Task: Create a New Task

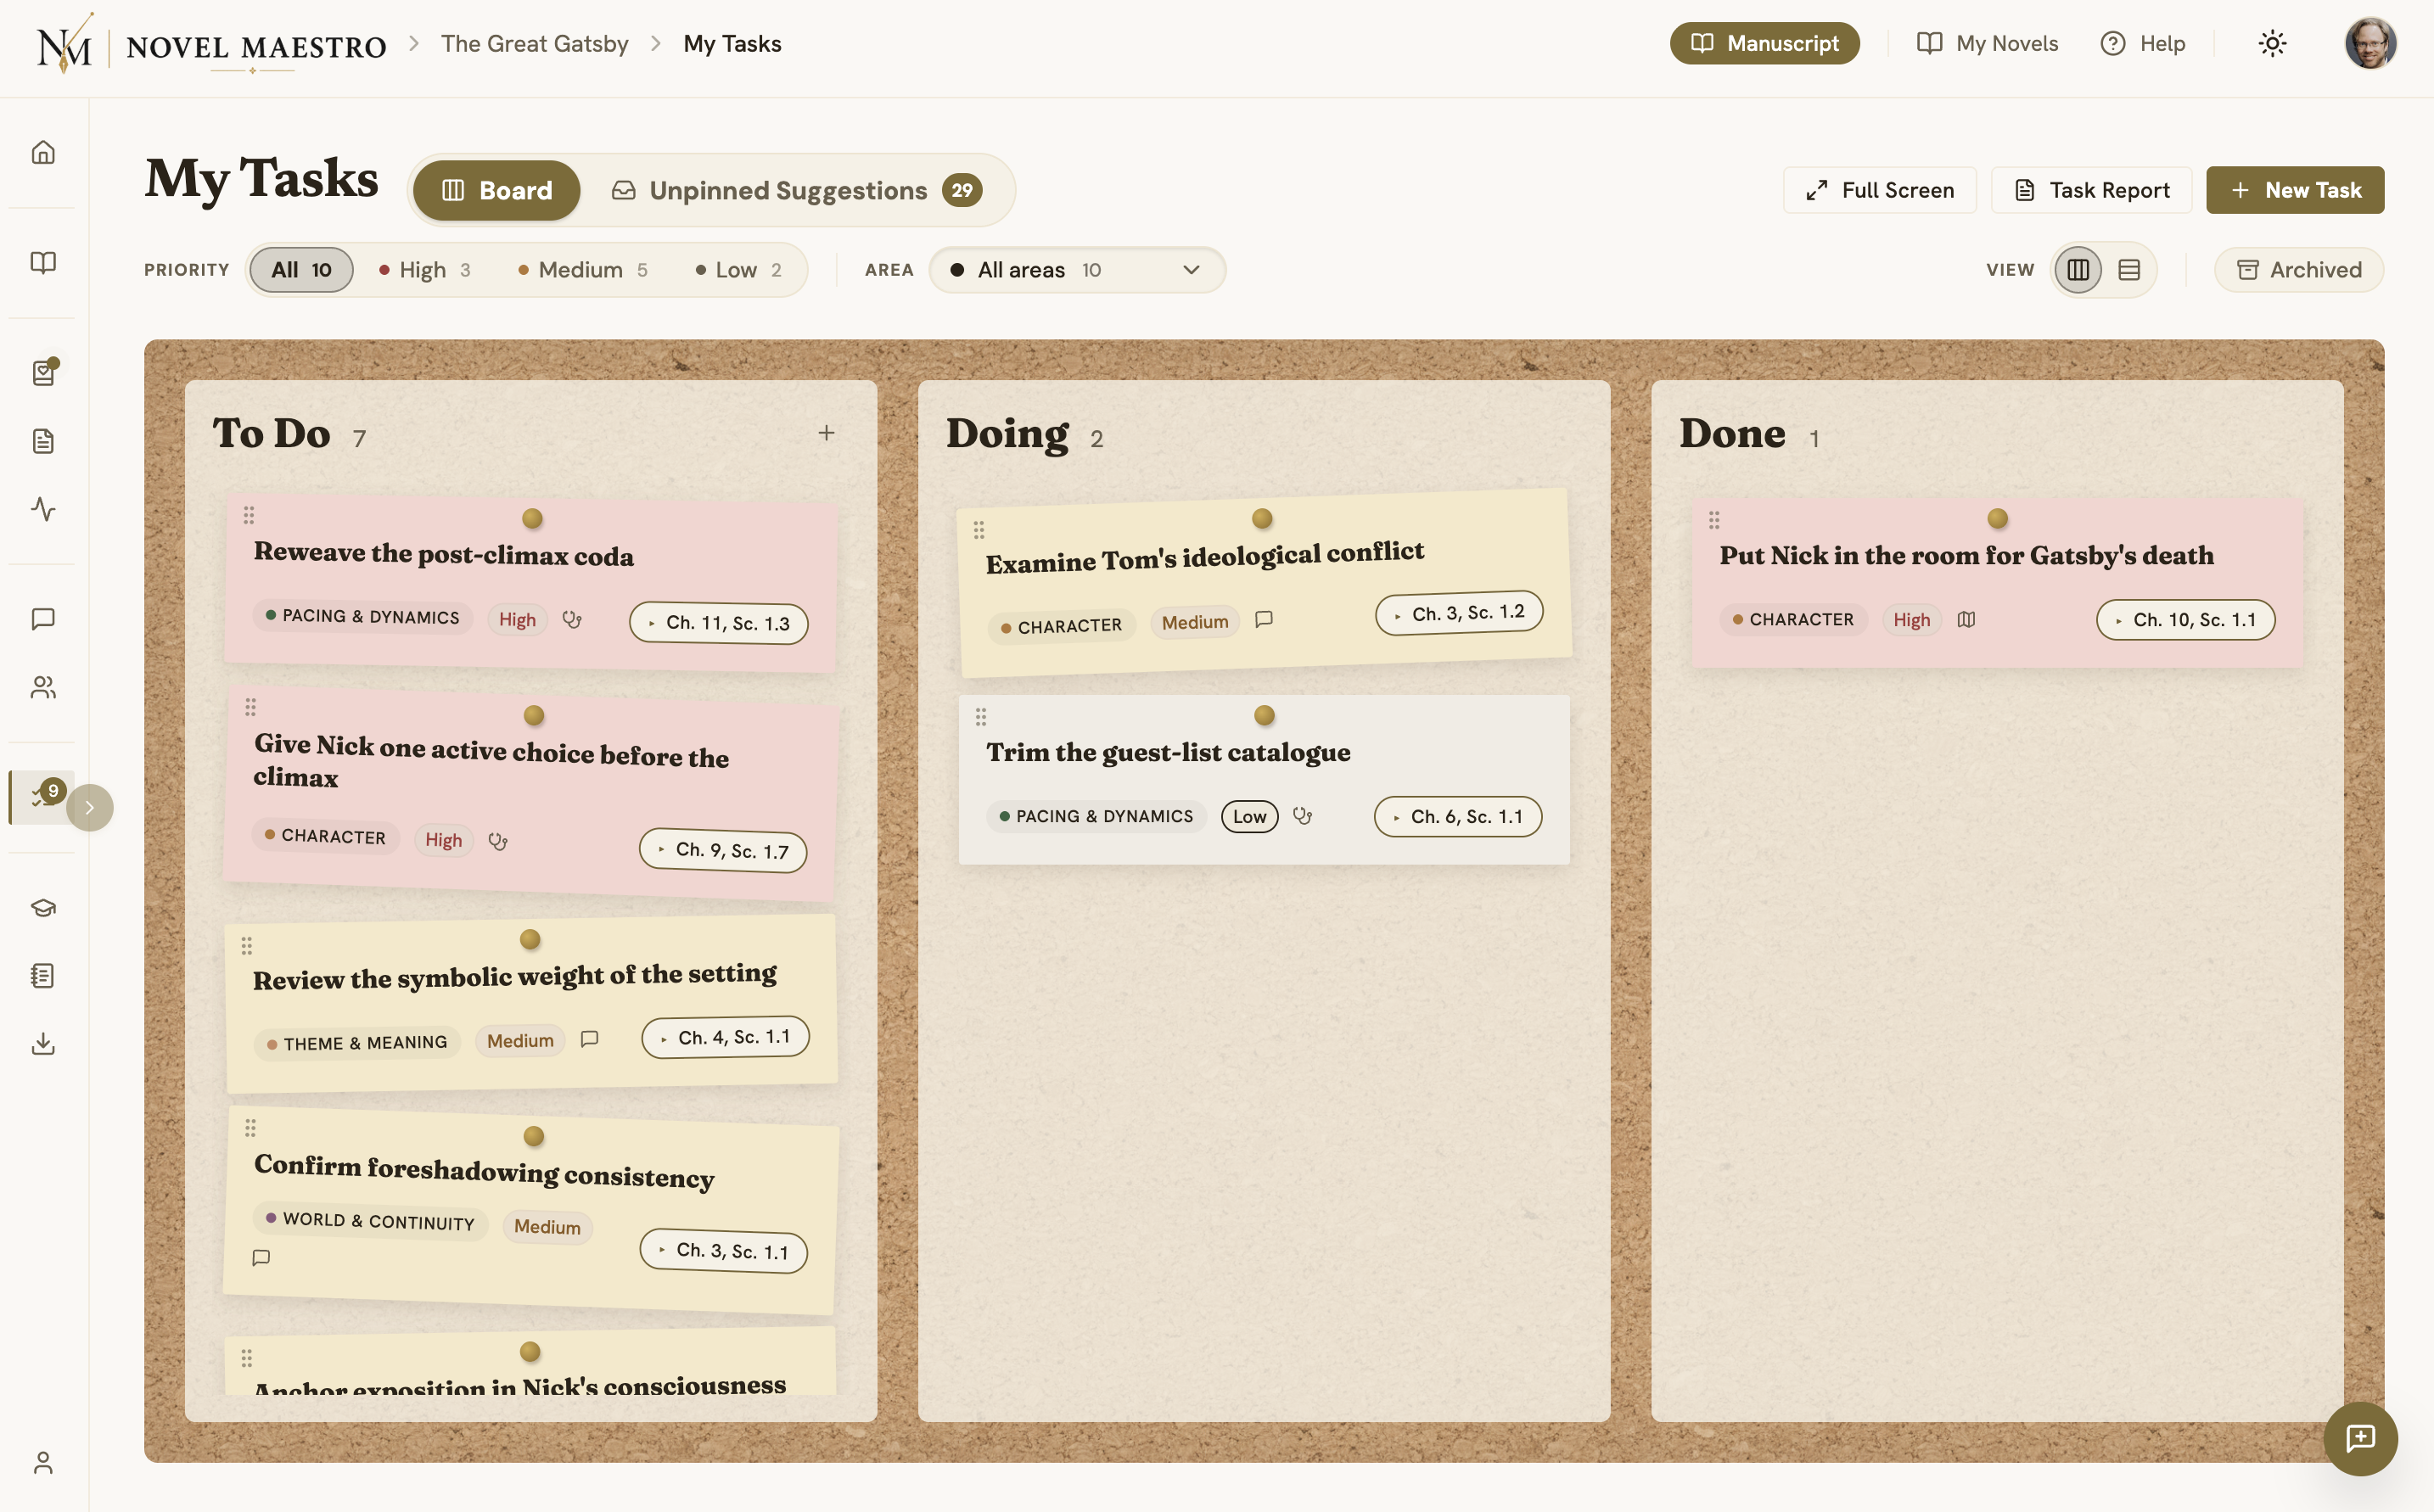Action: pos(2295,190)
